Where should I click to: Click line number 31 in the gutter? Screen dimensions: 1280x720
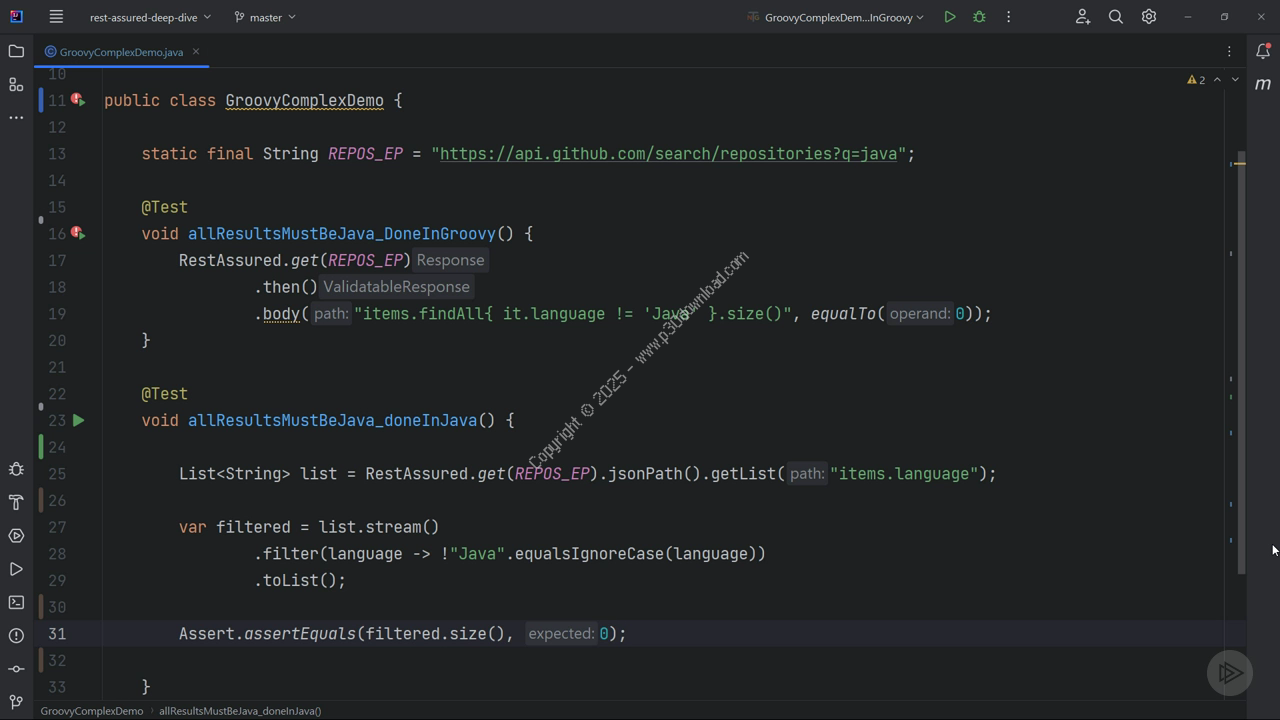point(56,634)
